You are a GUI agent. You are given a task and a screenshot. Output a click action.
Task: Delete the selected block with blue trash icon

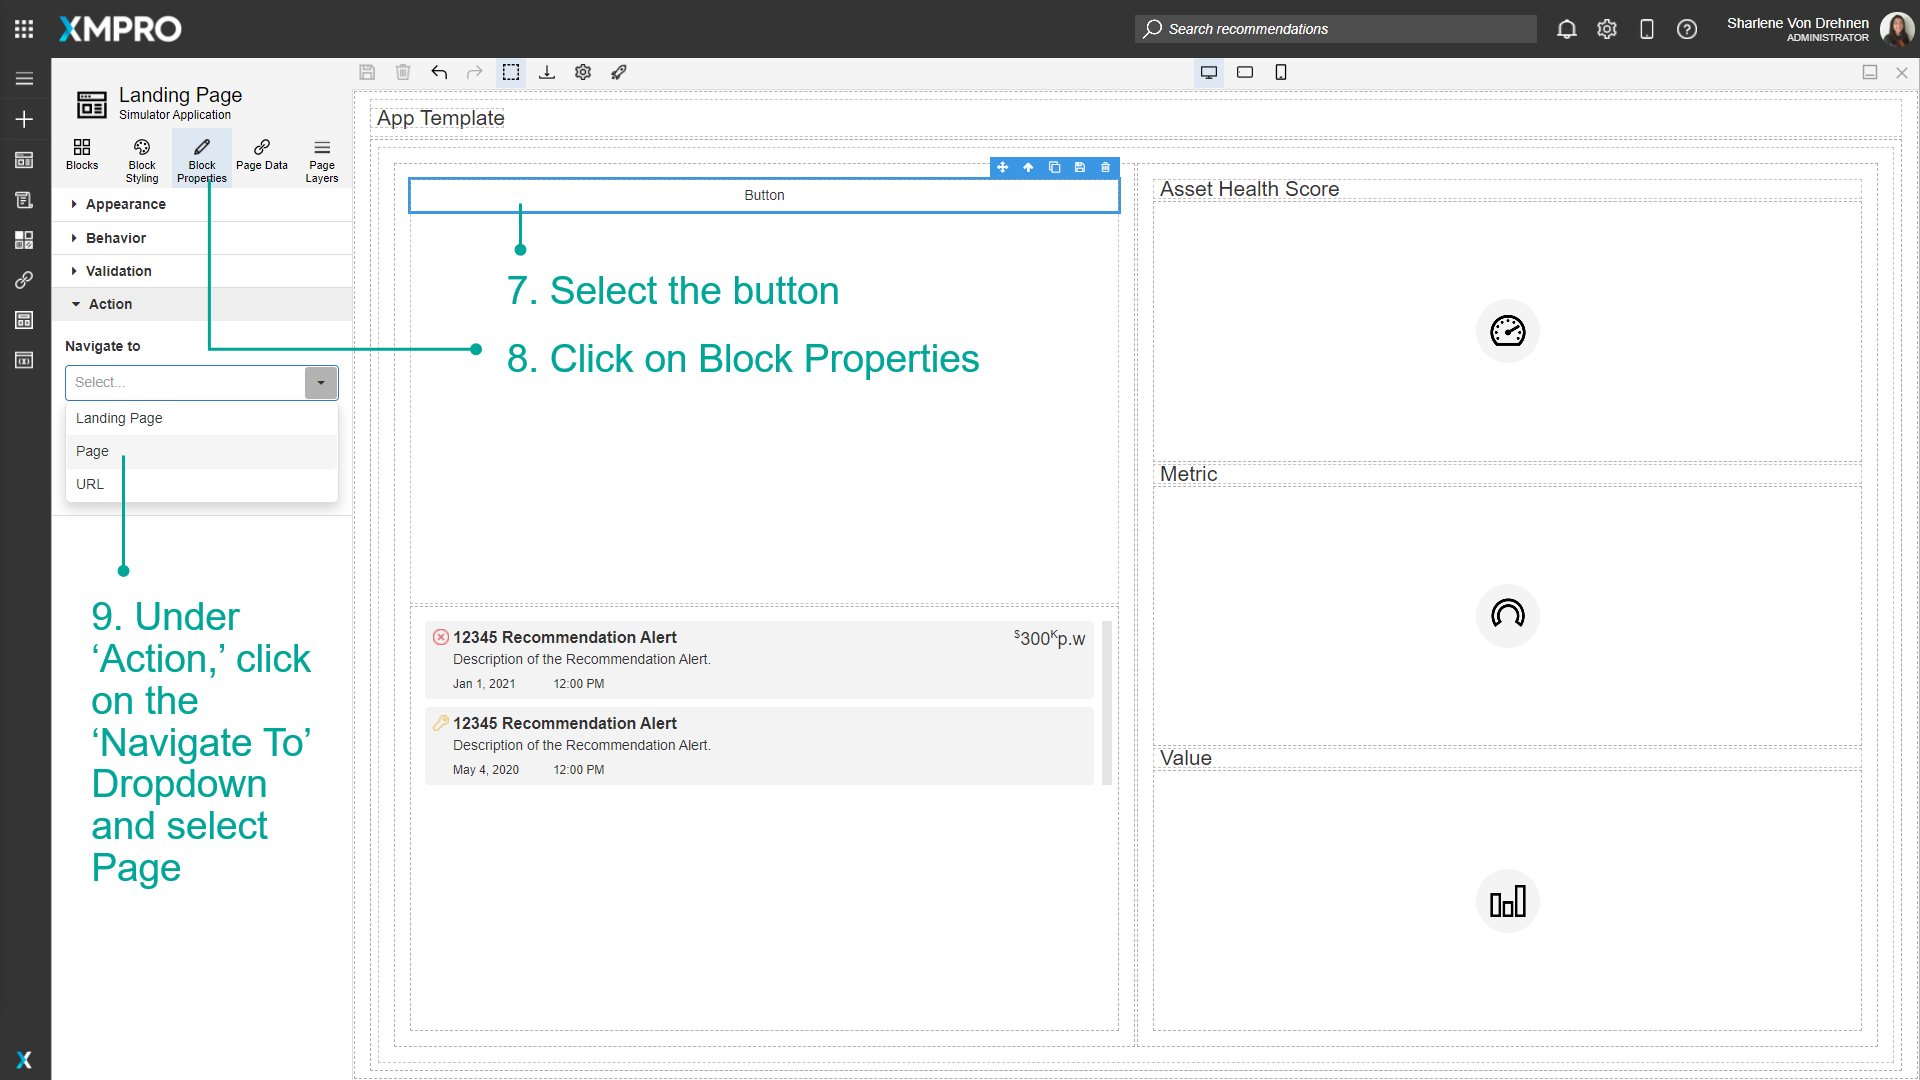tap(1105, 167)
